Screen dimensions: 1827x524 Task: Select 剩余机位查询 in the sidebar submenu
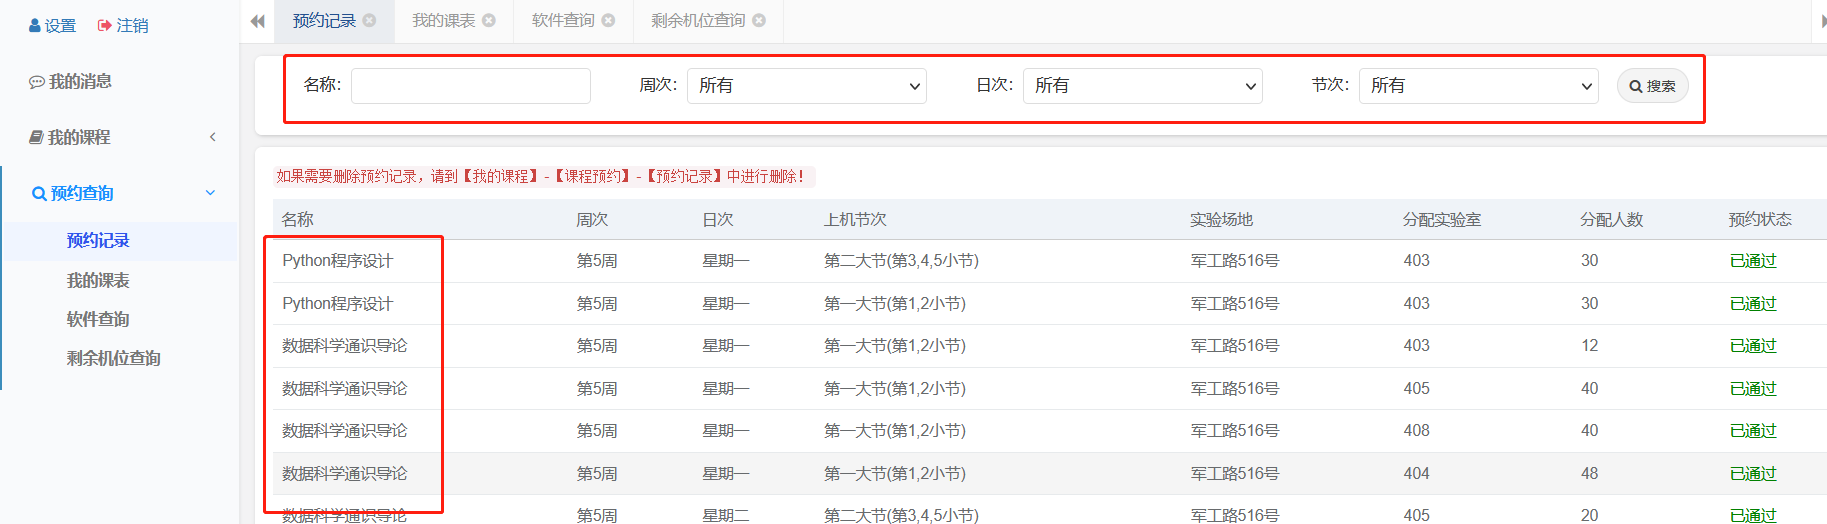[113, 358]
